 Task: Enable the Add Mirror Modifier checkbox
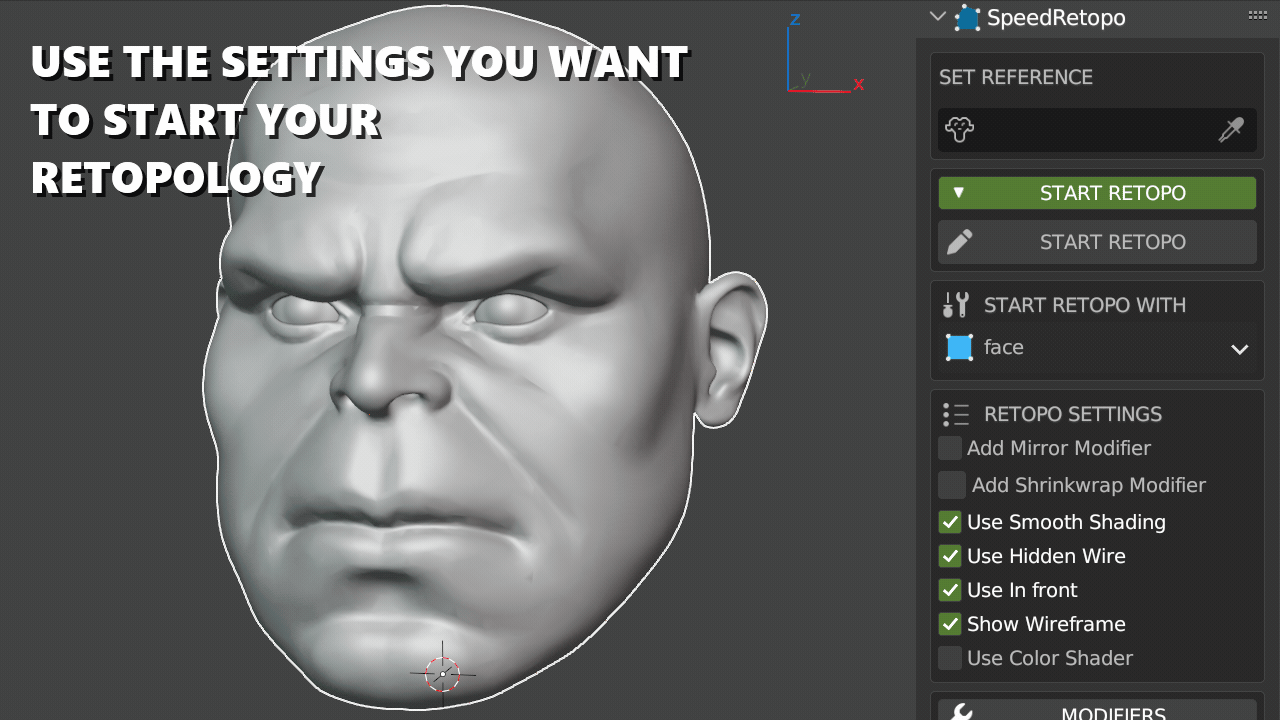pos(949,448)
